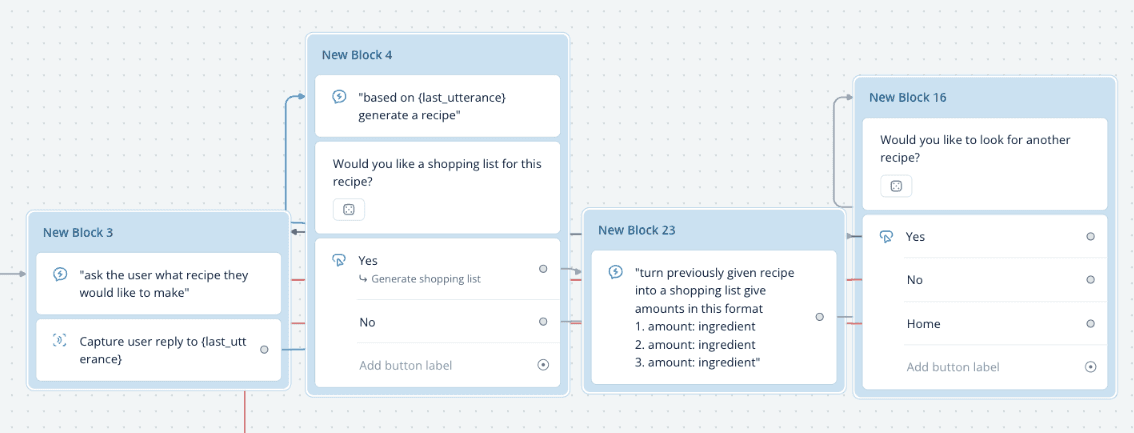Click the button icon beside Yes in New Block 16
The image size is (1134, 433).
886,237
